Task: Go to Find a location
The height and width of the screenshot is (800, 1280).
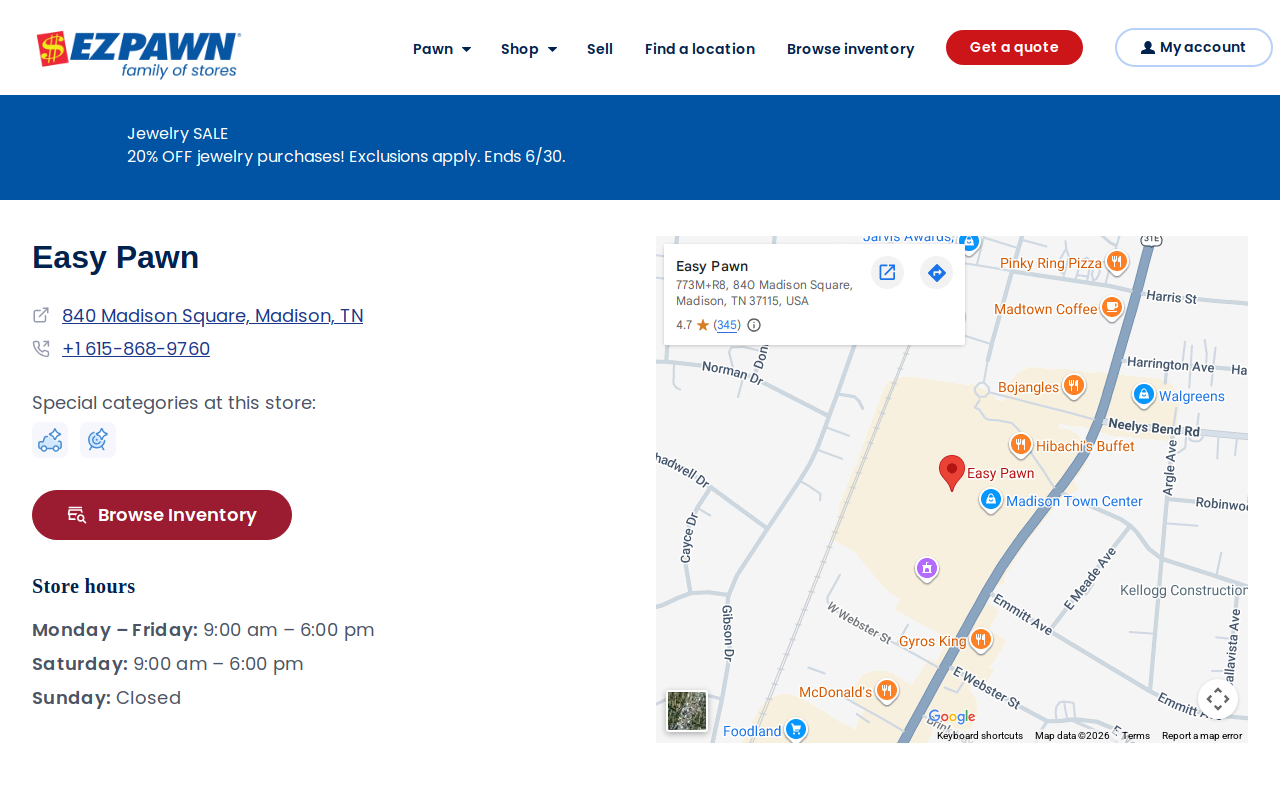Action: tap(700, 49)
